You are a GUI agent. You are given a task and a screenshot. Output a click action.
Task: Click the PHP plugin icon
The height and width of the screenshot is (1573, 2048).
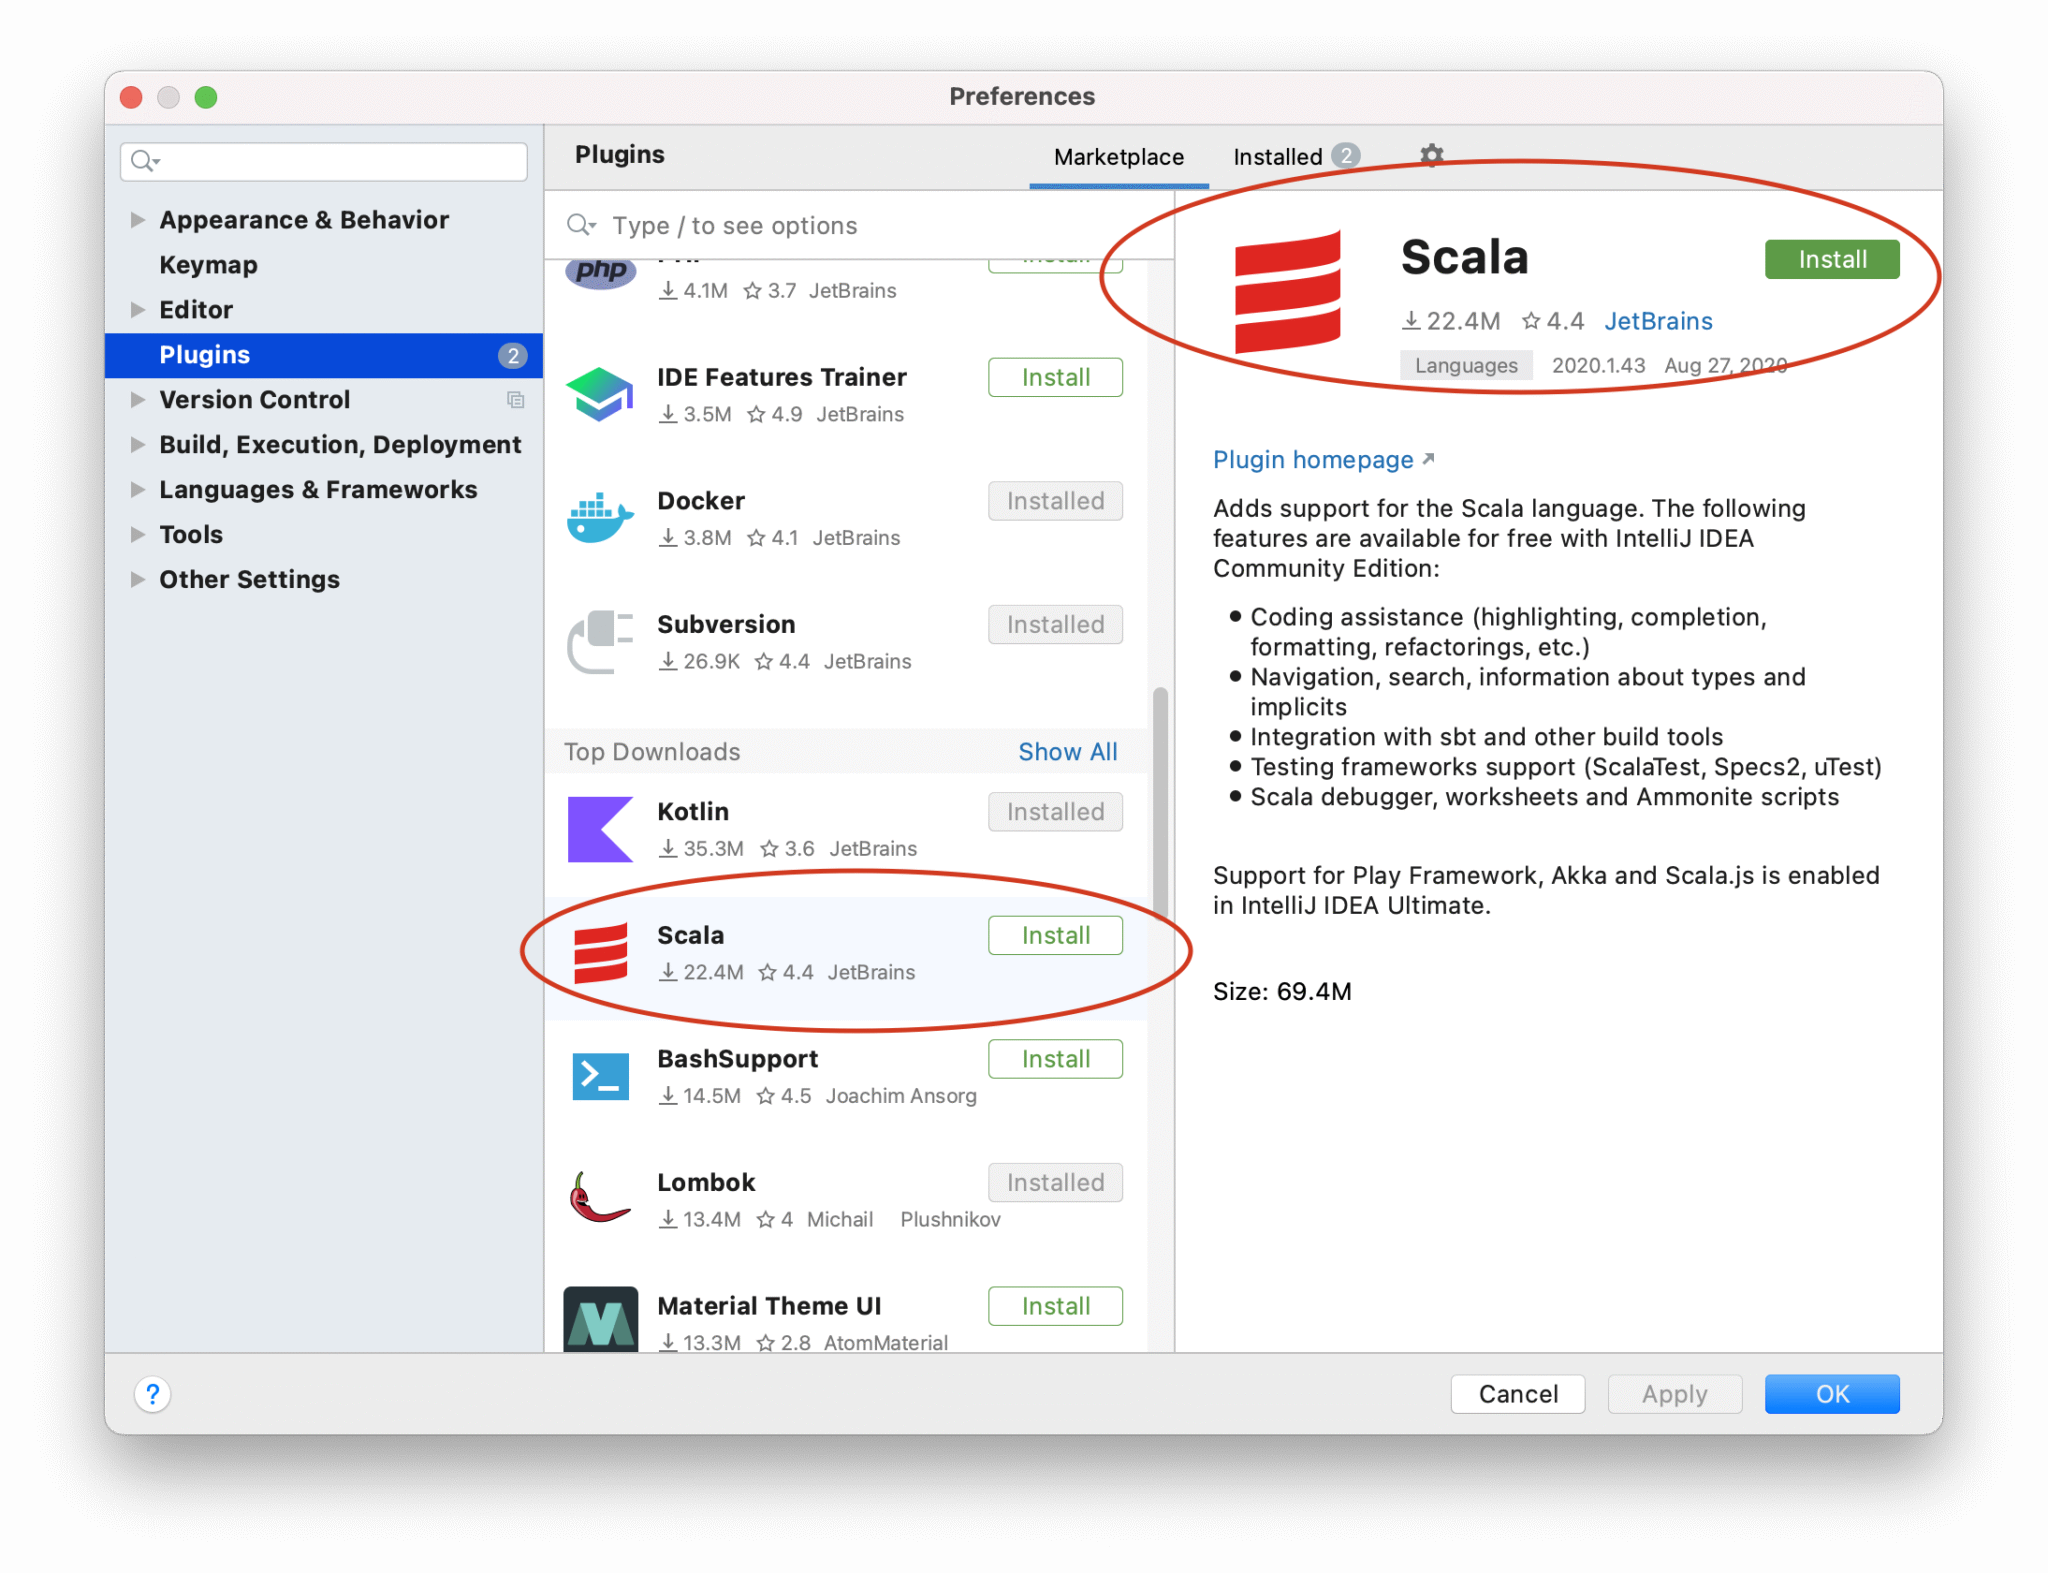(600, 272)
